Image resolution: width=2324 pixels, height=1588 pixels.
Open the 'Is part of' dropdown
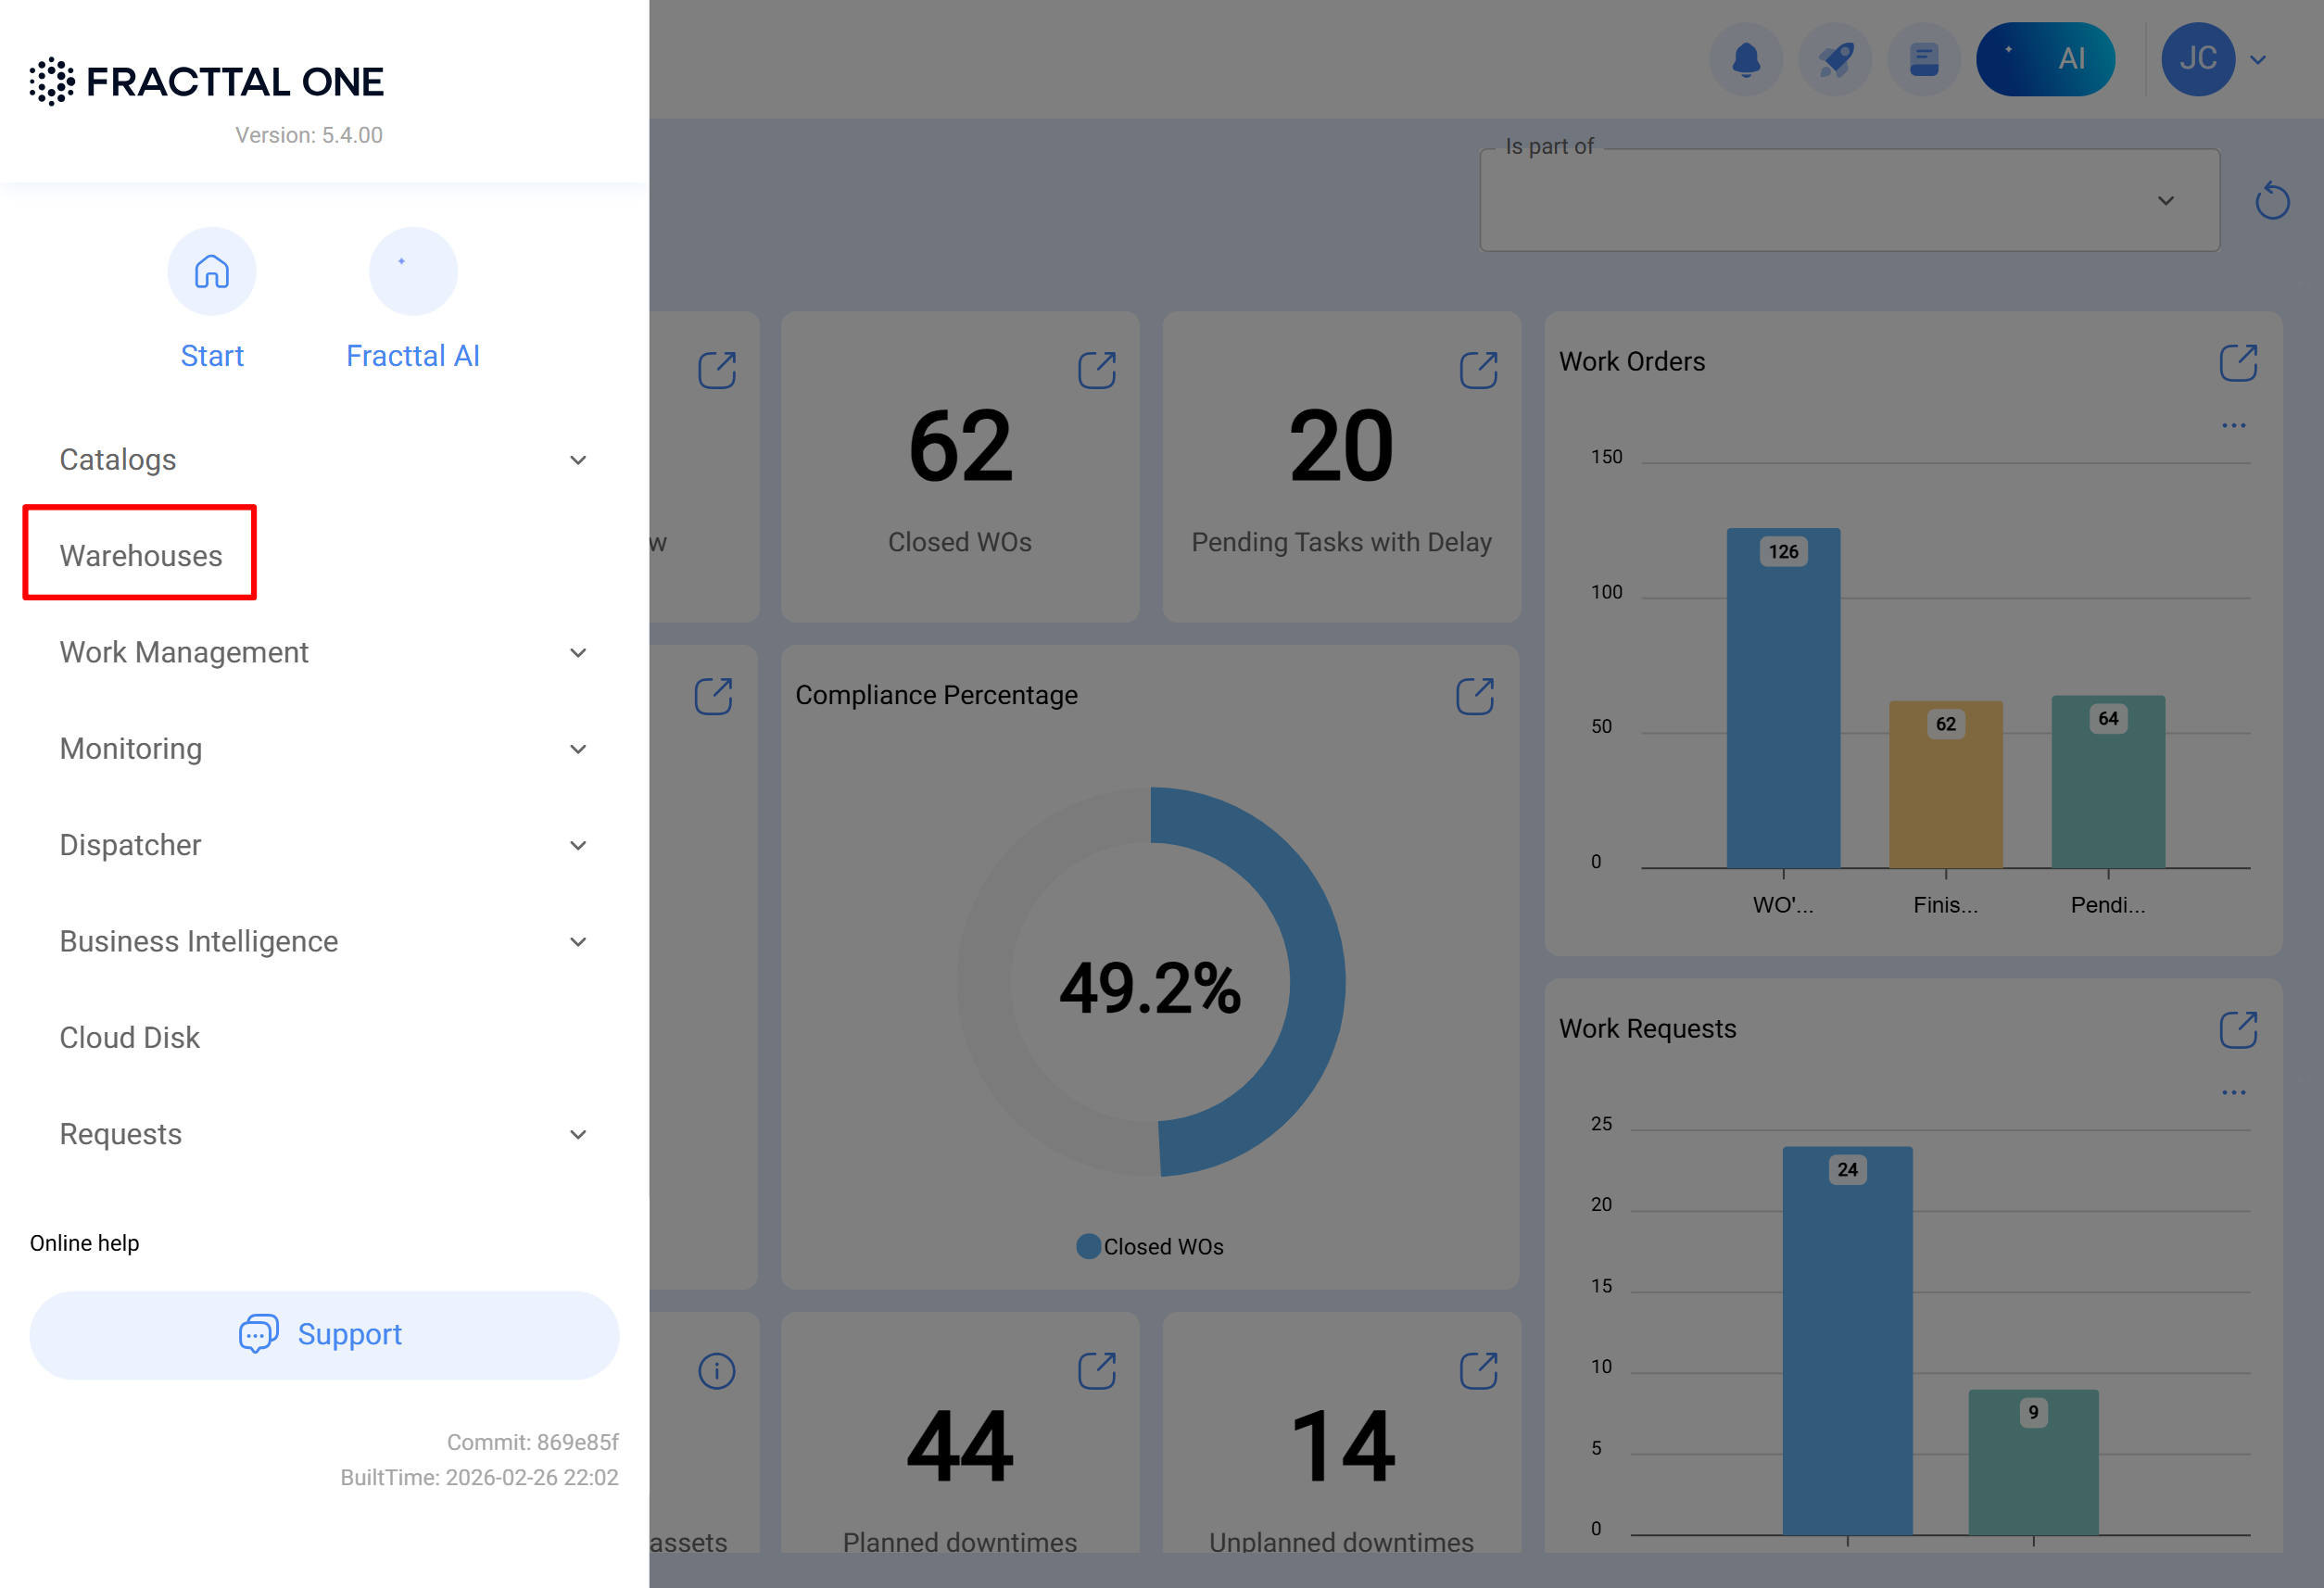[x=1849, y=201]
